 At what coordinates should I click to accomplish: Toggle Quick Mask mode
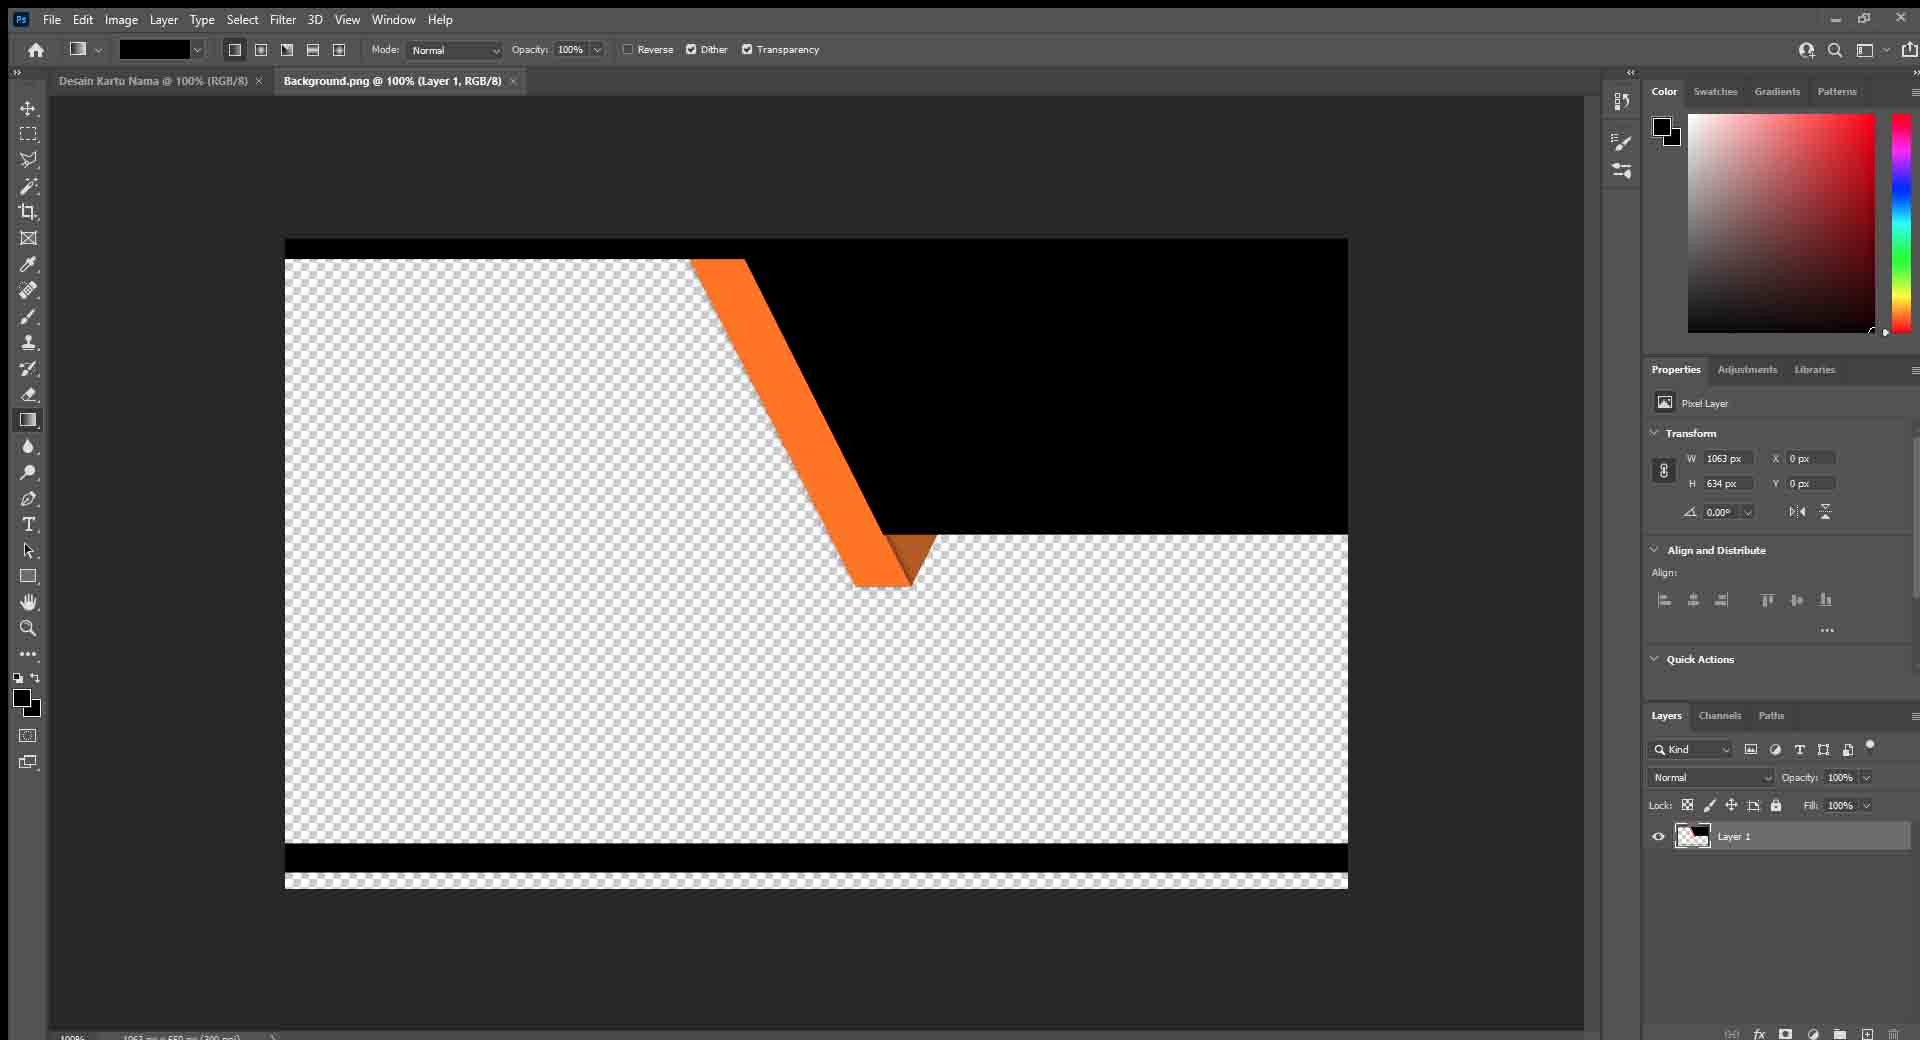28,736
